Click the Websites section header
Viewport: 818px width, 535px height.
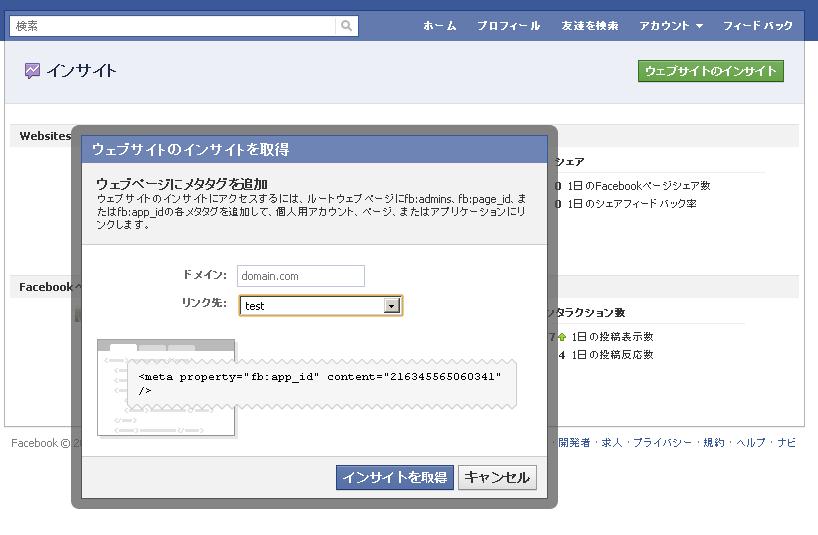[45, 136]
